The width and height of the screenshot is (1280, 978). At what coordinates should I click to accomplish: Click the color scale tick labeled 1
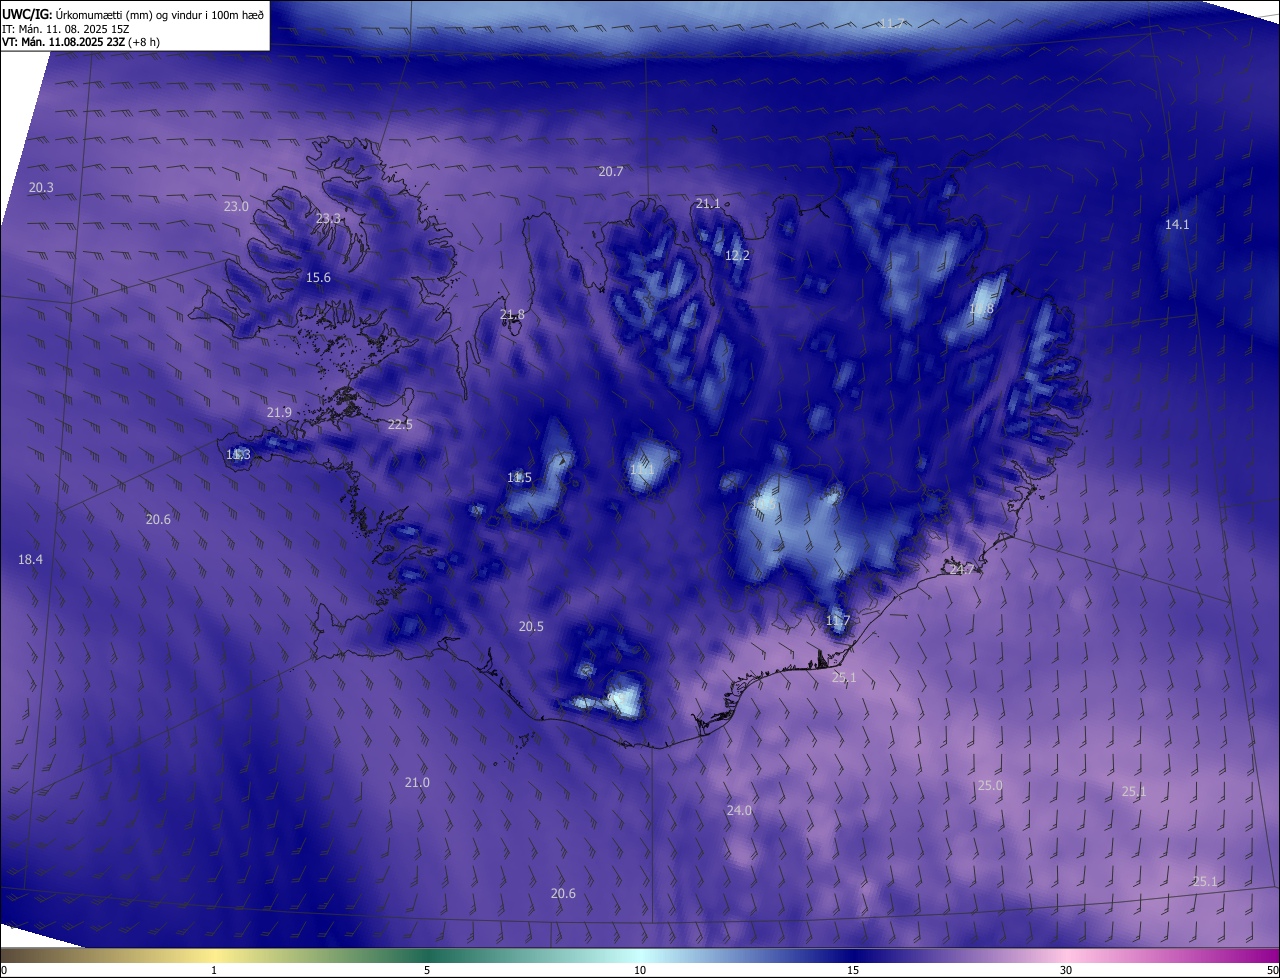coord(214,970)
